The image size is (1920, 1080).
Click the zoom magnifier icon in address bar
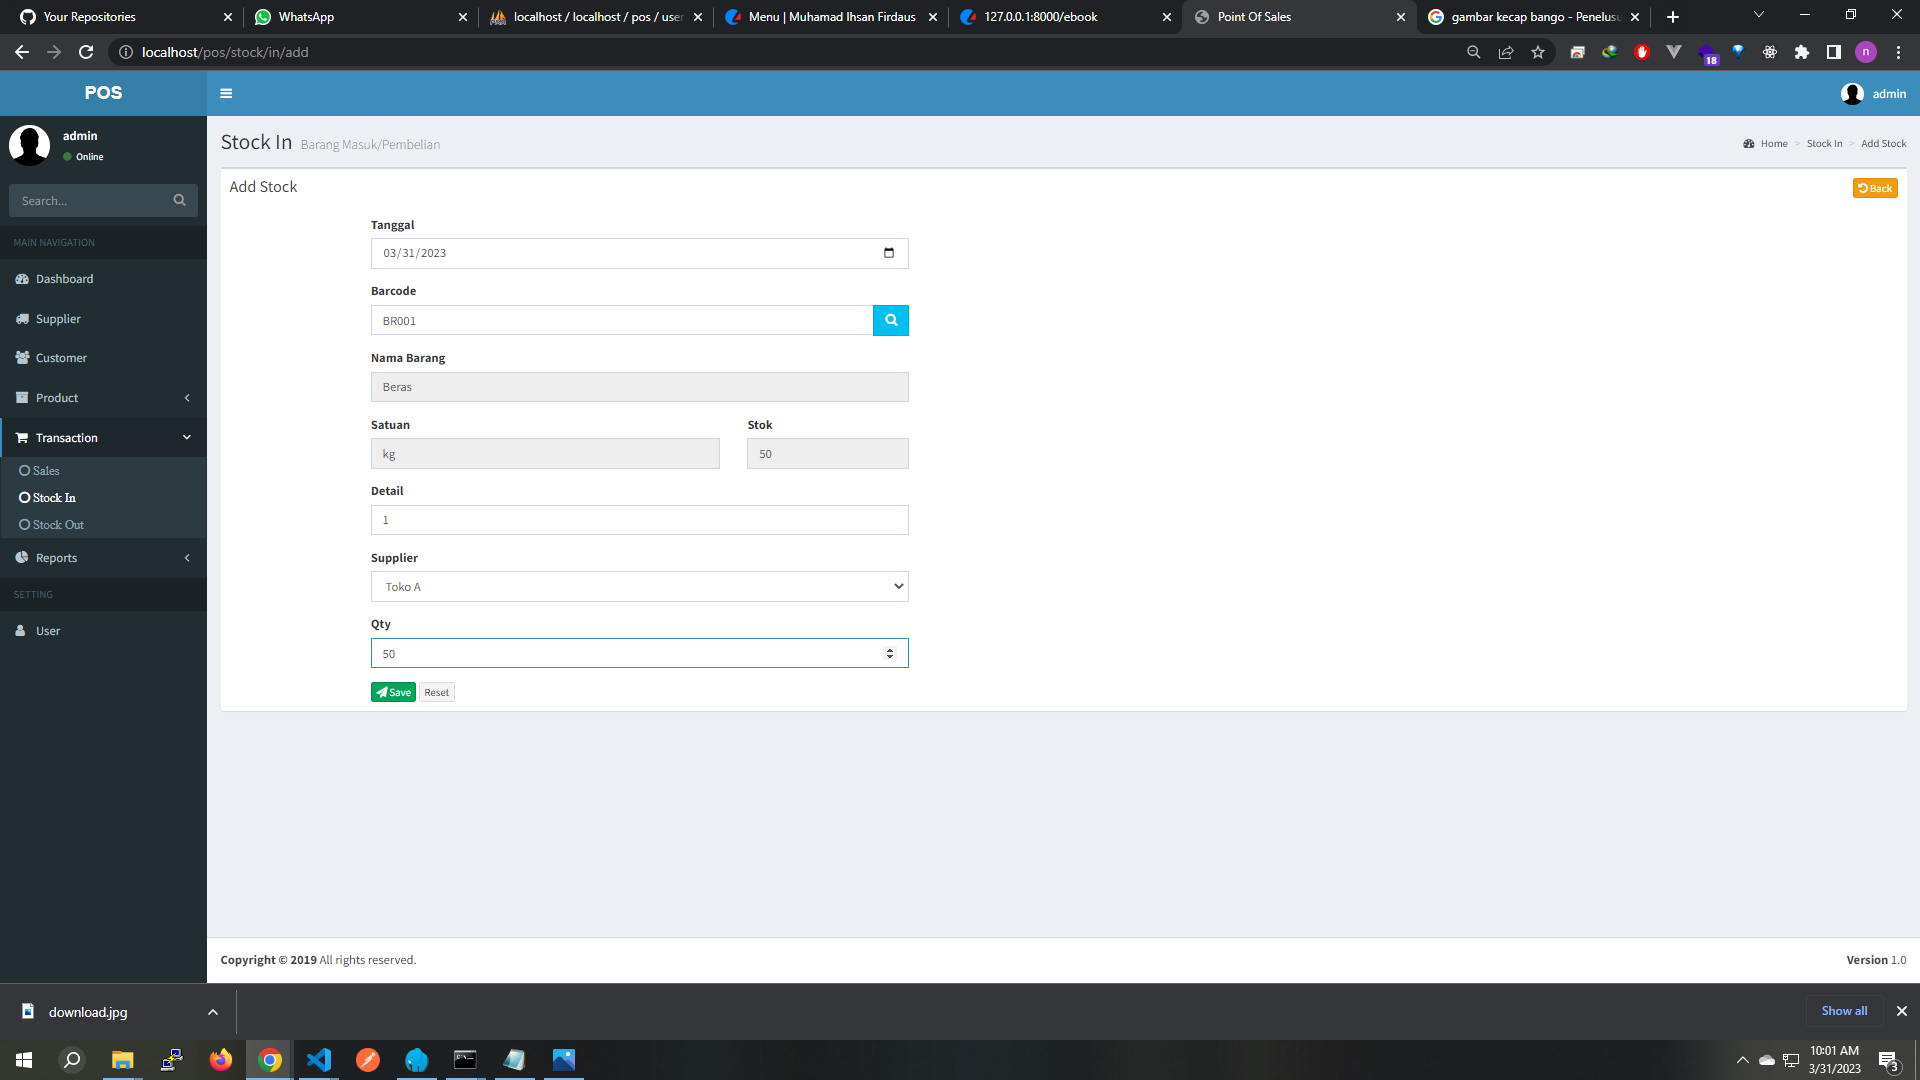pyautogui.click(x=1474, y=52)
